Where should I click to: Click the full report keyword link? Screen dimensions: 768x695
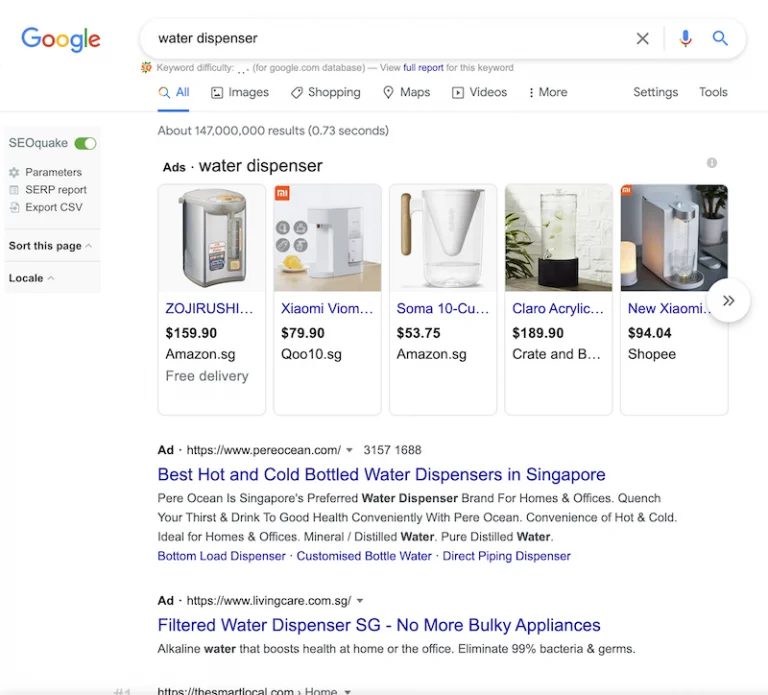pyautogui.click(x=423, y=68)
